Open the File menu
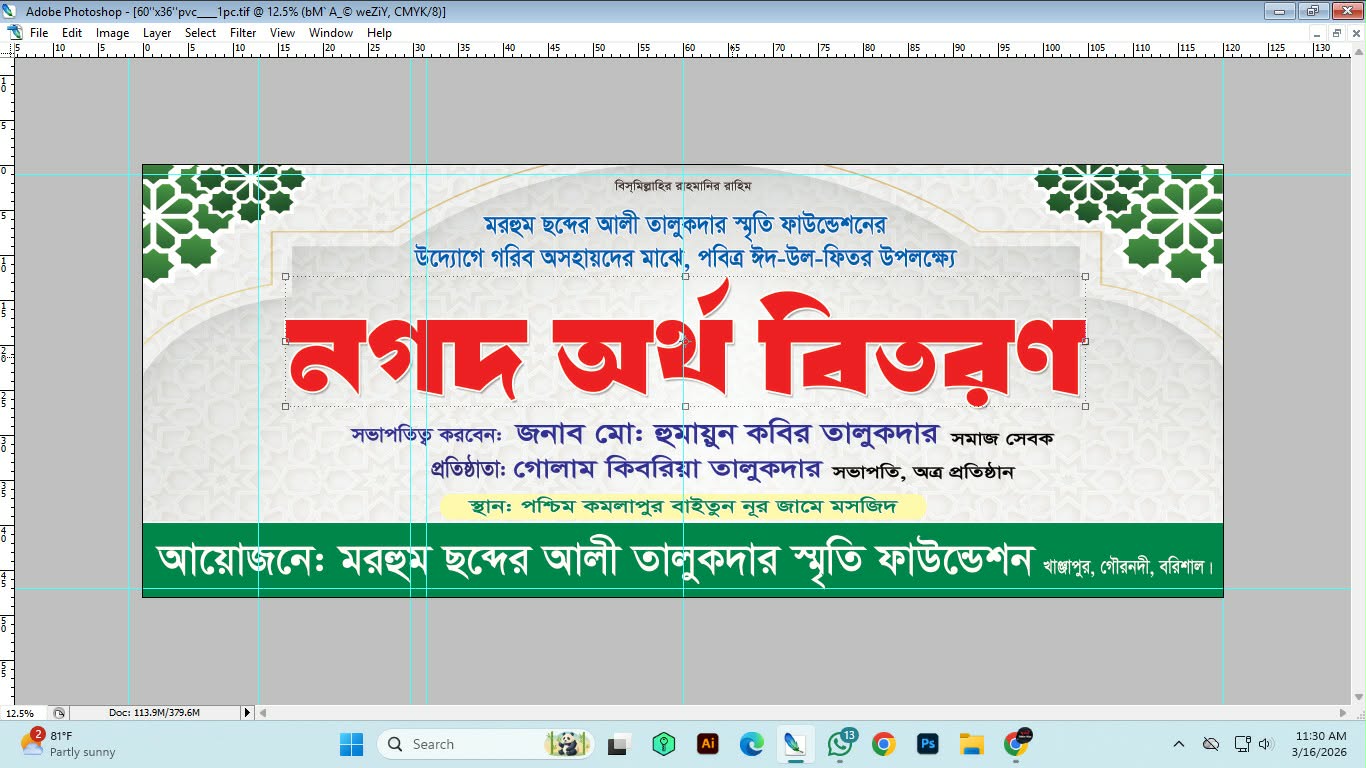The image size is (1366, 768). coord(39,33)
